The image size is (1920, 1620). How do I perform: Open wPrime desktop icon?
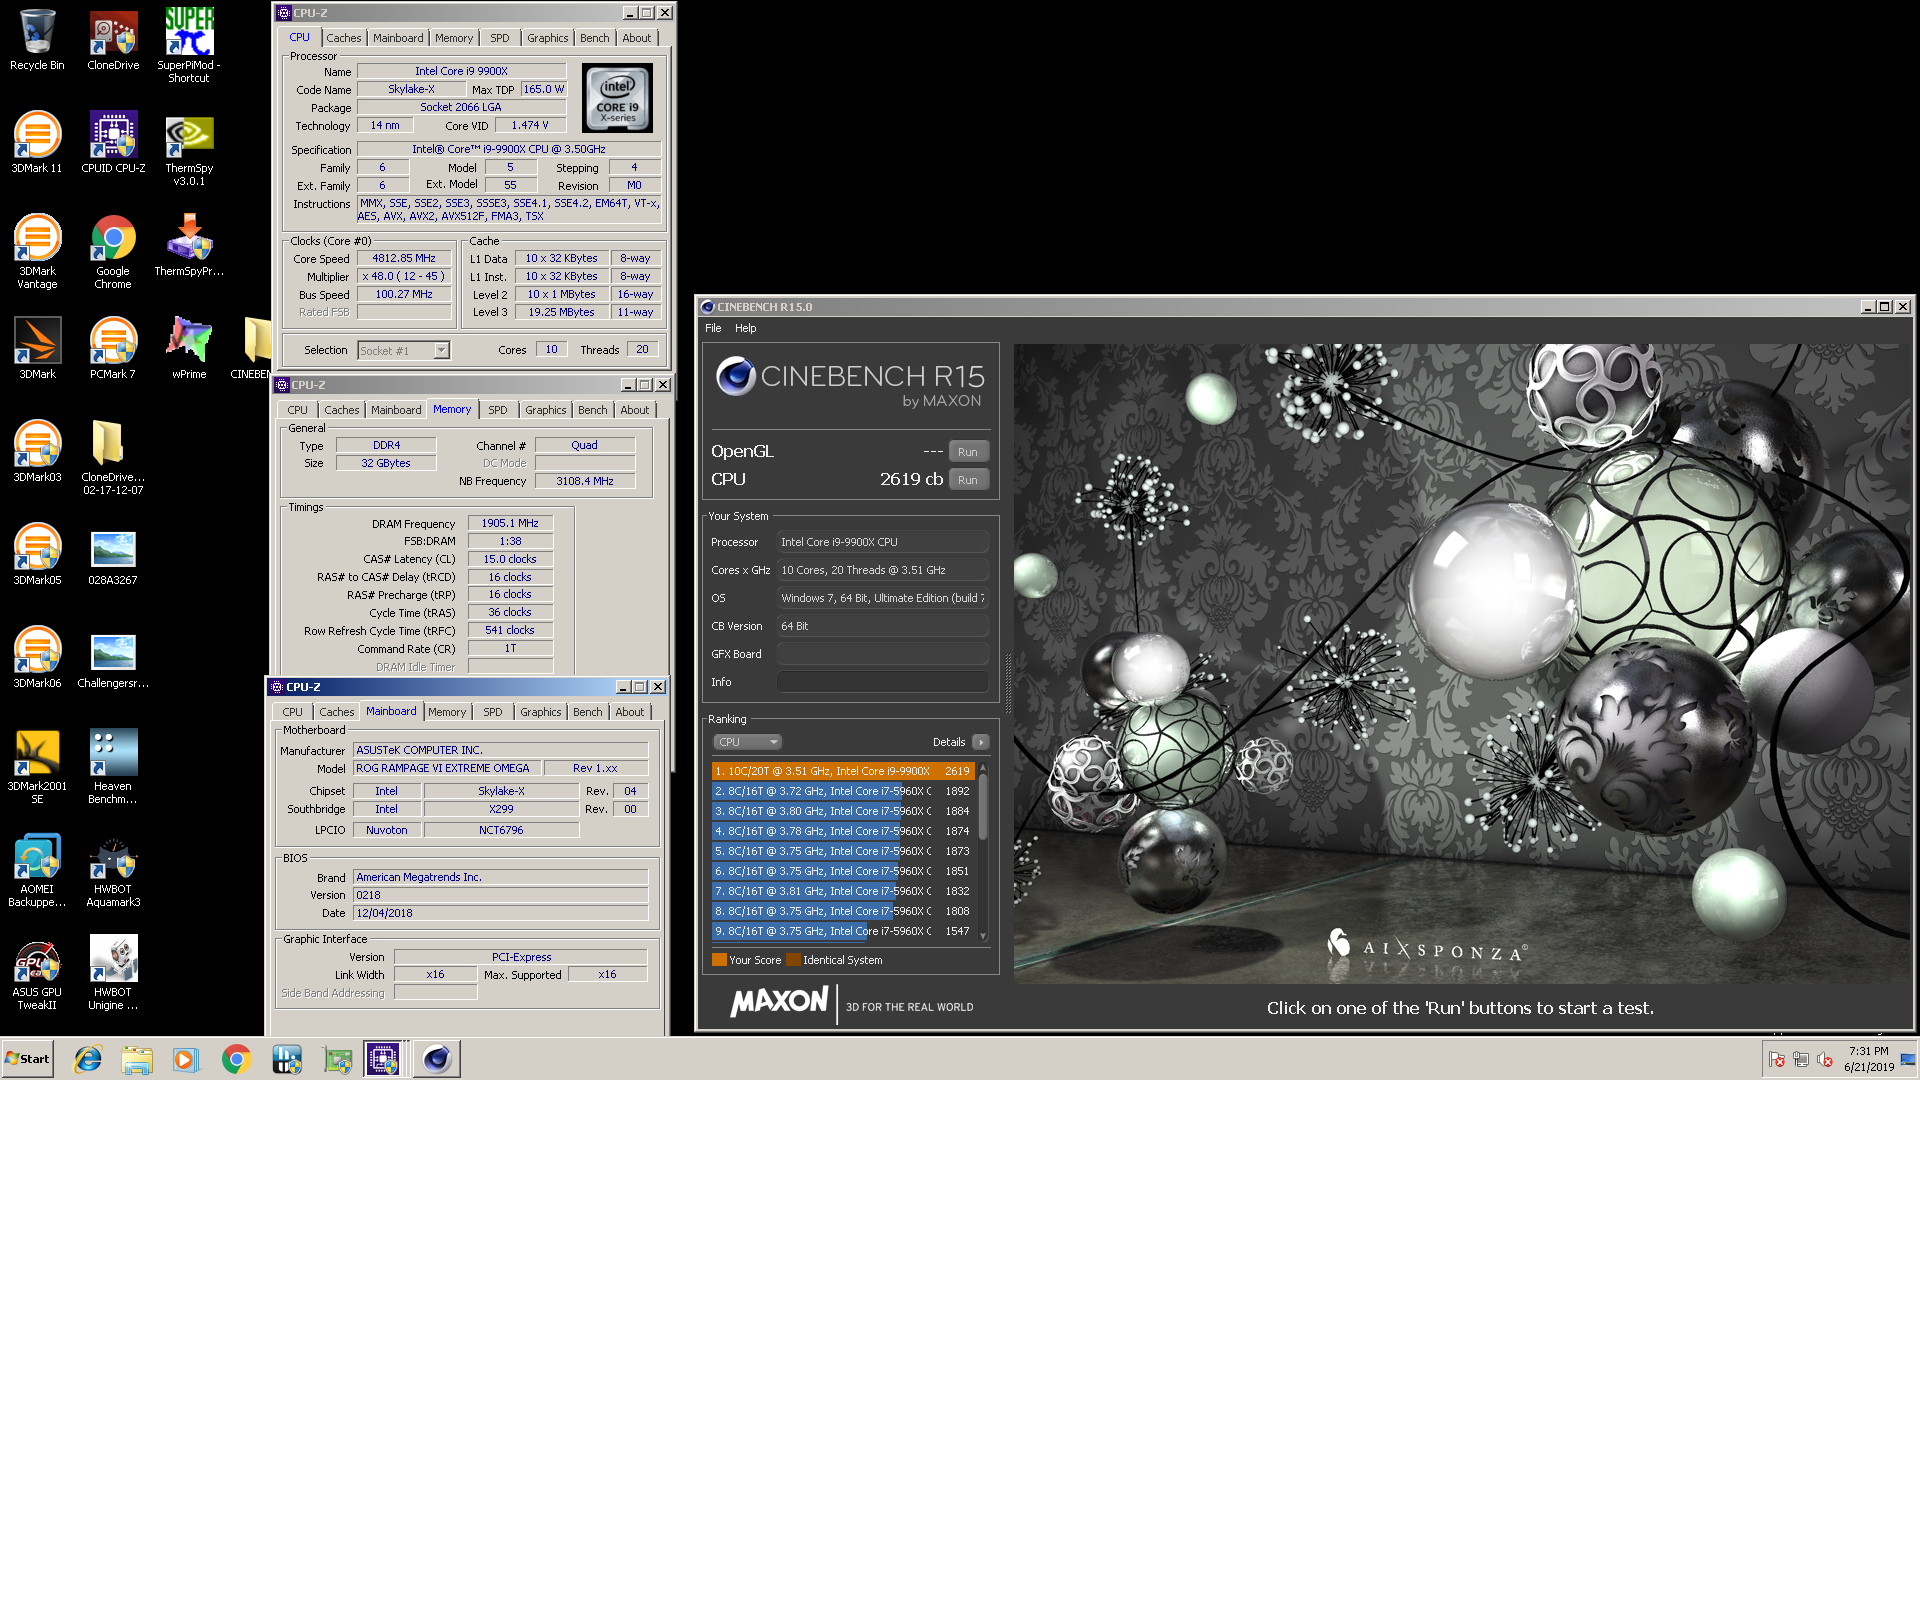click(x=189, y=349)
